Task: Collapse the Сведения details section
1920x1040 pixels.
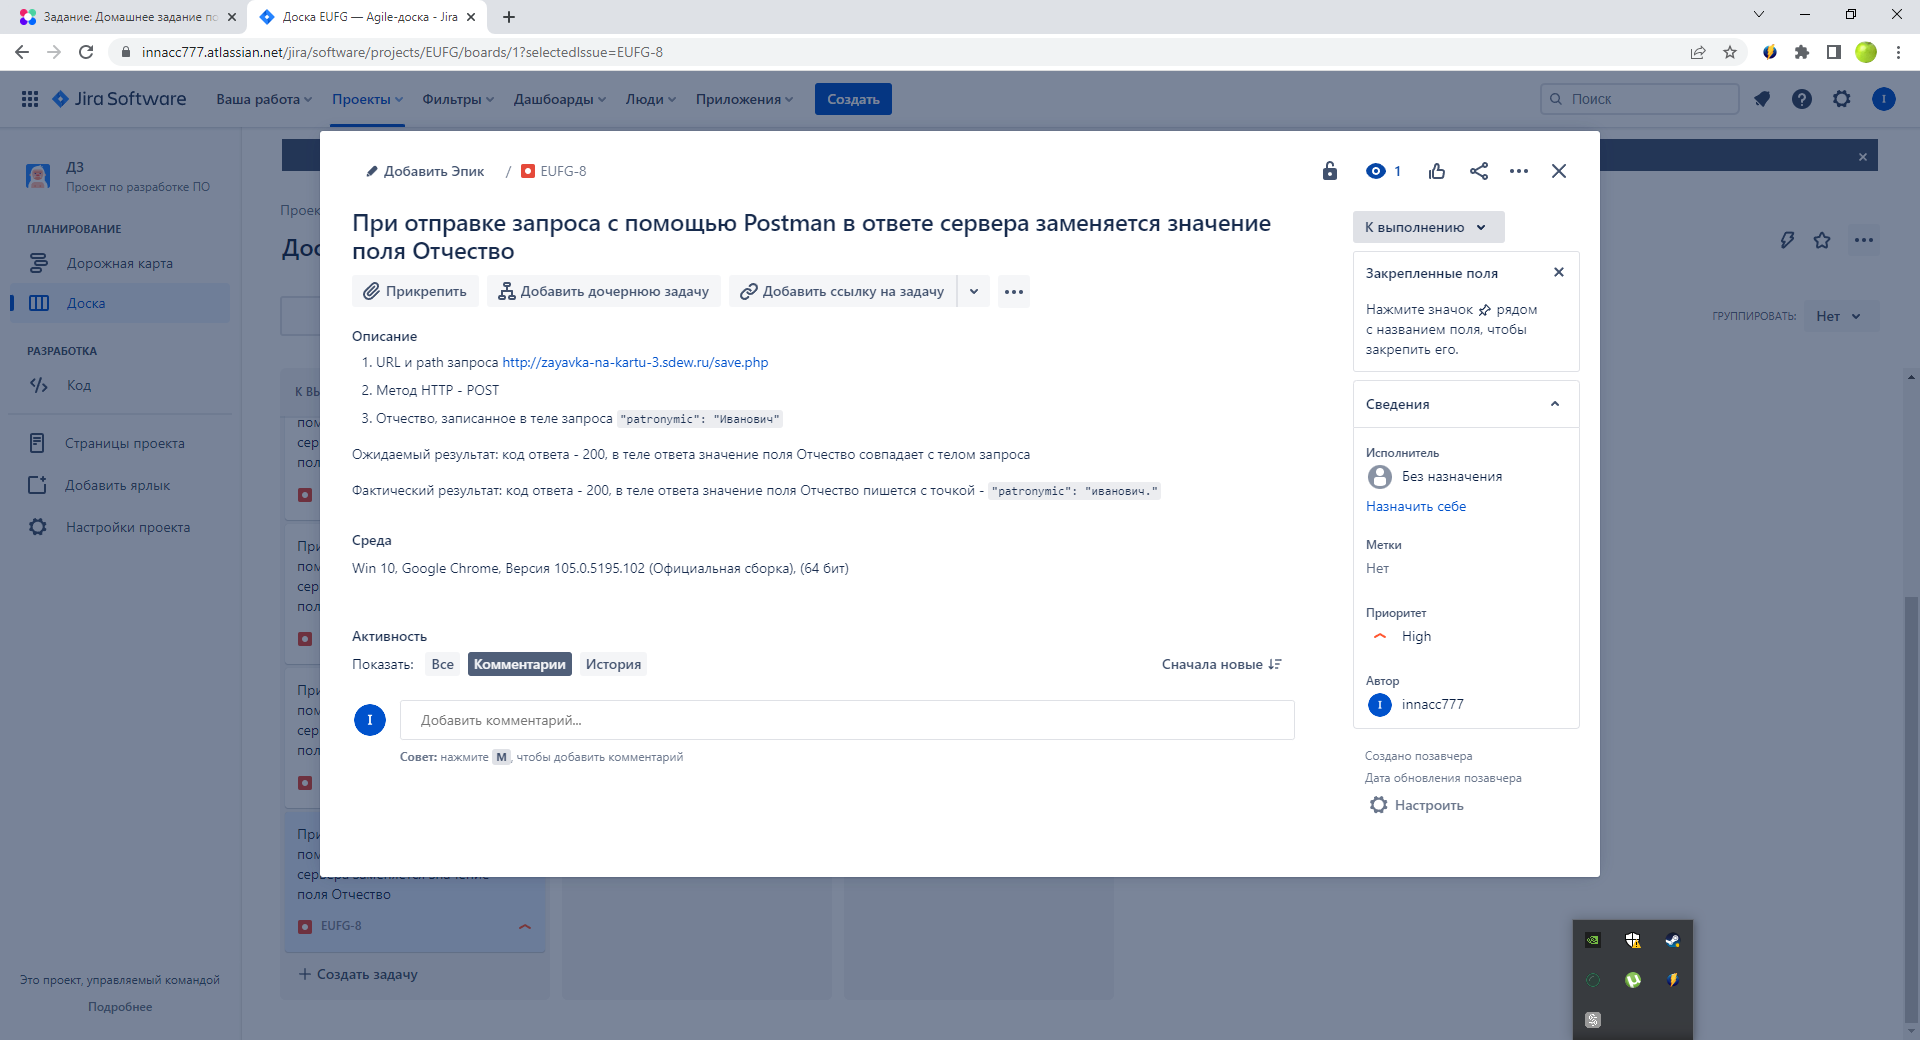Action: [x=1555, y=404]
